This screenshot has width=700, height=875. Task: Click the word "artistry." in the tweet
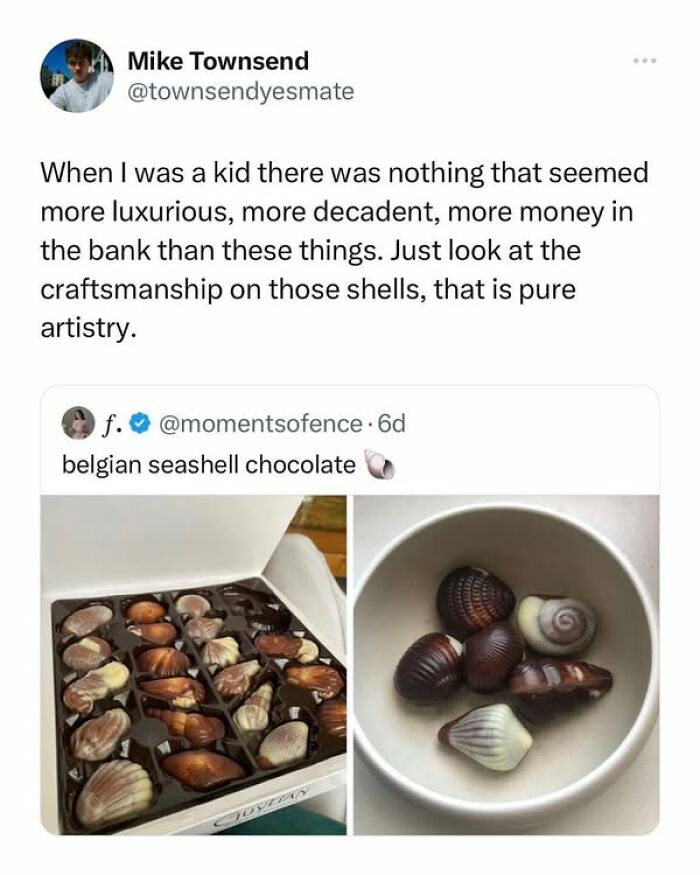point(88,329)
